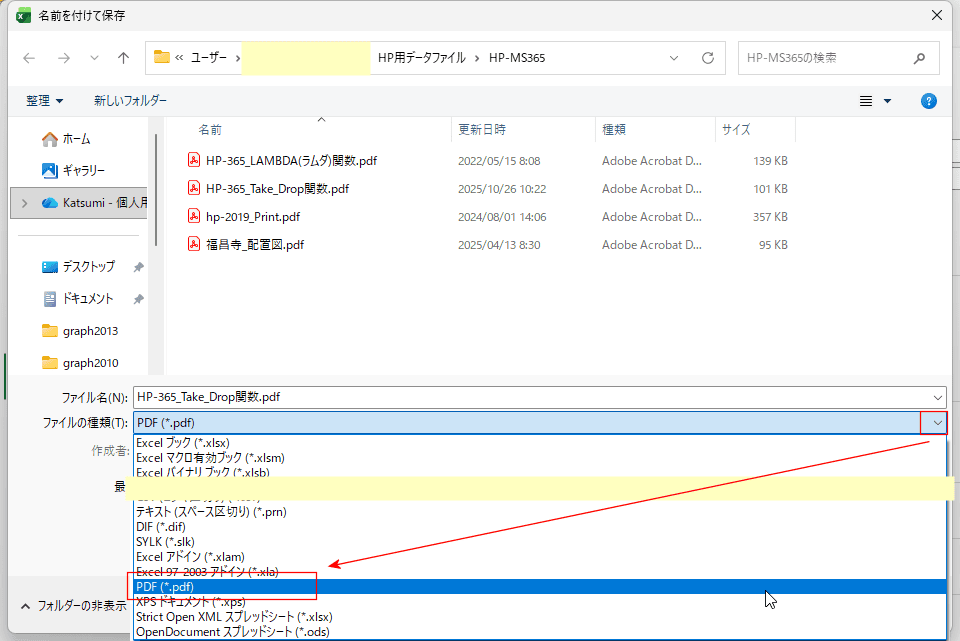Click the 新しいフォルダー button
Image resolution: width=960 pixels, height=641 pixels.
click(130, 101)
